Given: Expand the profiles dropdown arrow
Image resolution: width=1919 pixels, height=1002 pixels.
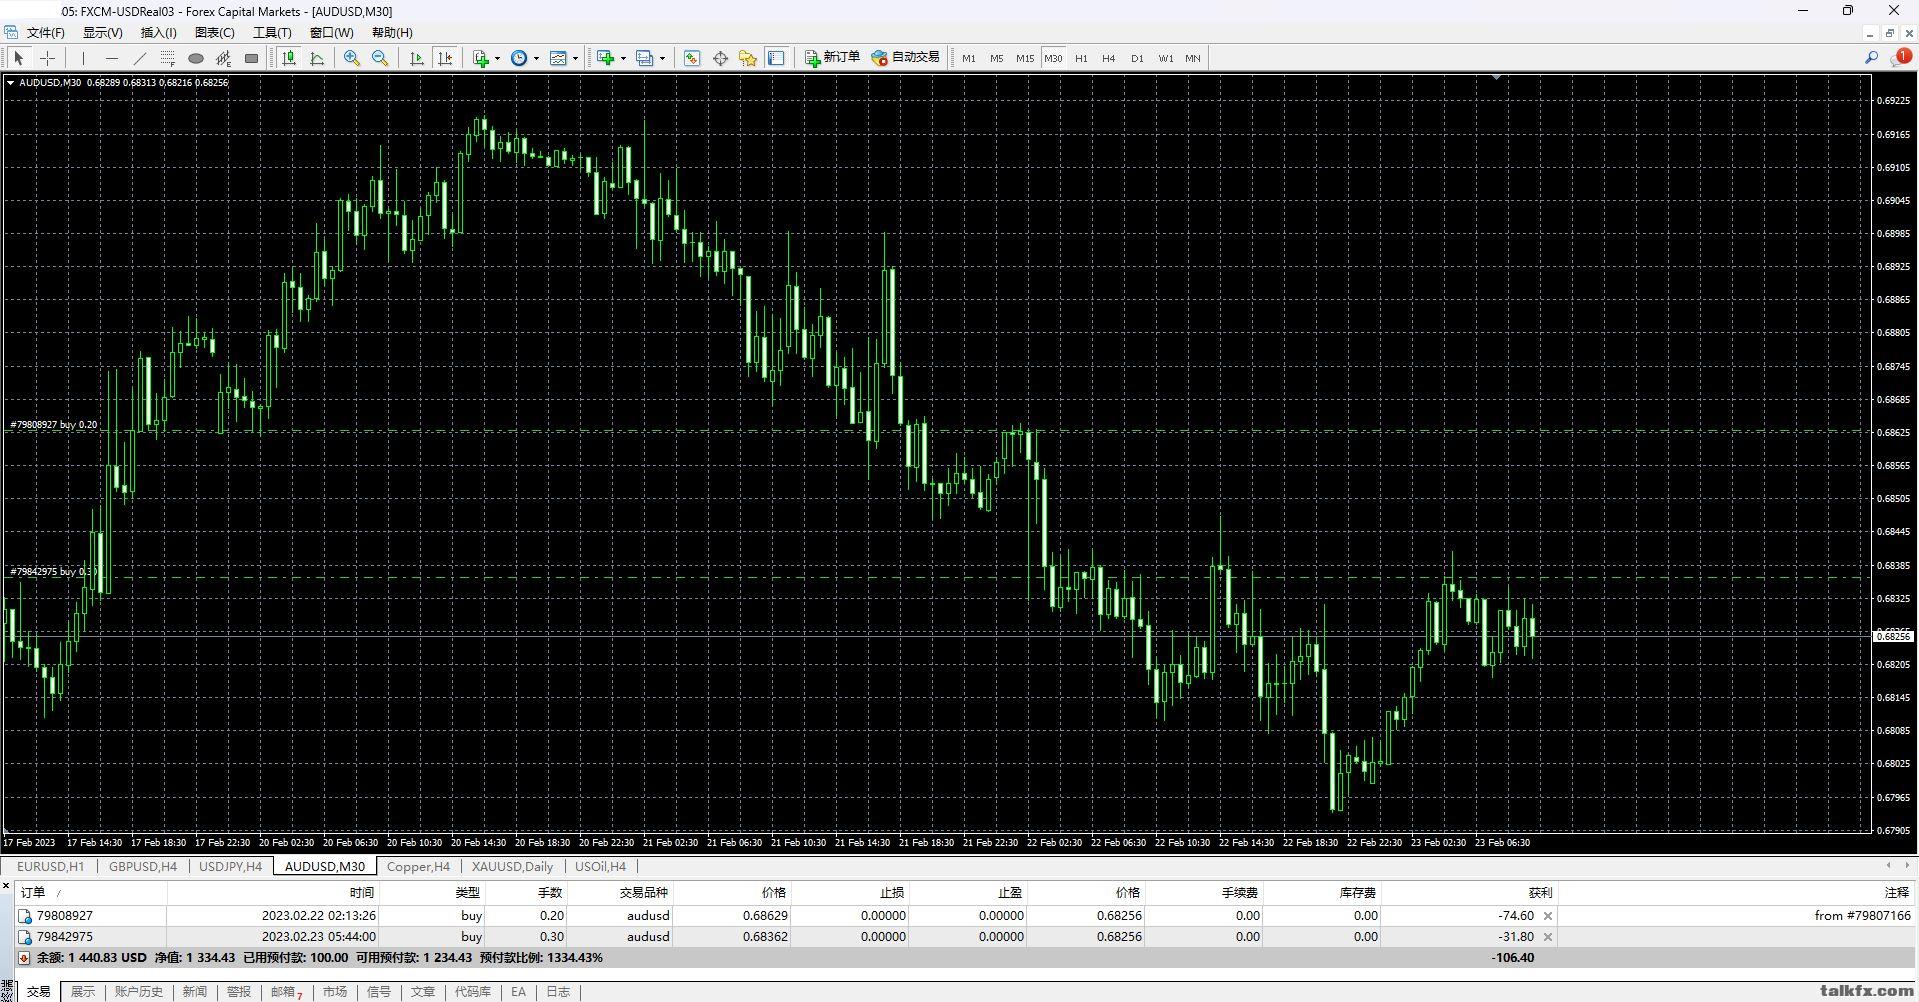Looking at the screenshot, I should (x=662, y=58).
